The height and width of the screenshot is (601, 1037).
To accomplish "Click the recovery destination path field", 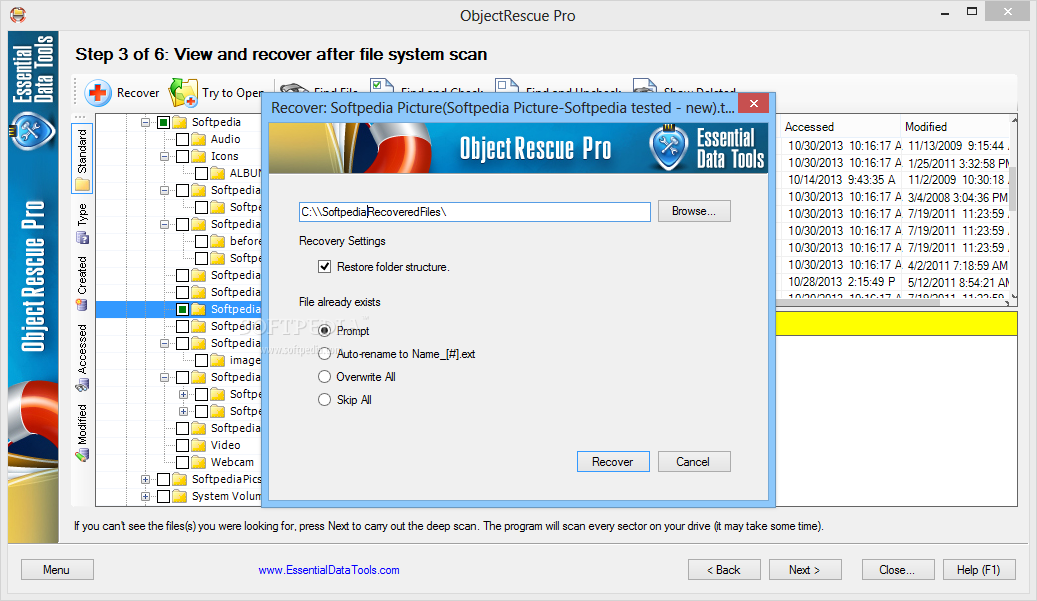I will pos(474,212).
